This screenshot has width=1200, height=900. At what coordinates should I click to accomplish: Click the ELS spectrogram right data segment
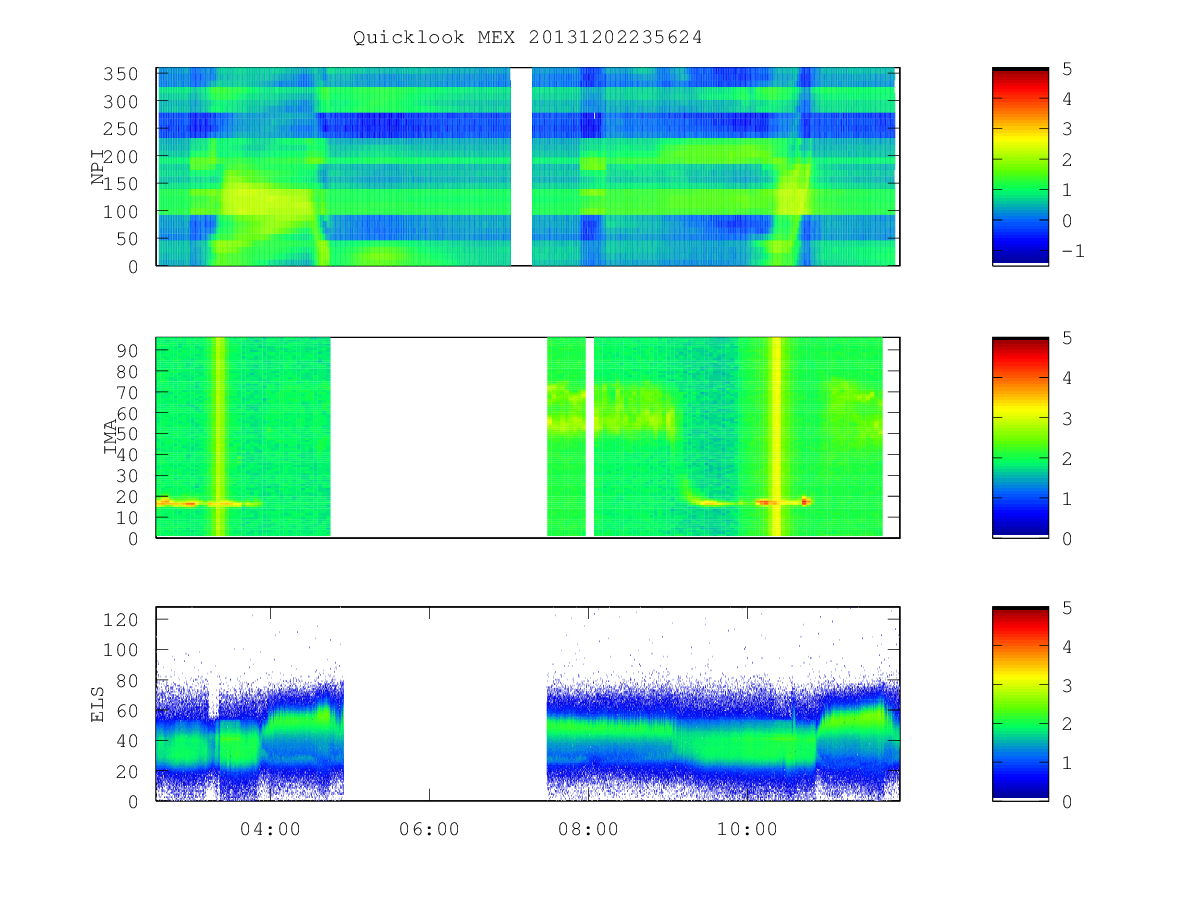pyautogui.click(x=723, y=704)
